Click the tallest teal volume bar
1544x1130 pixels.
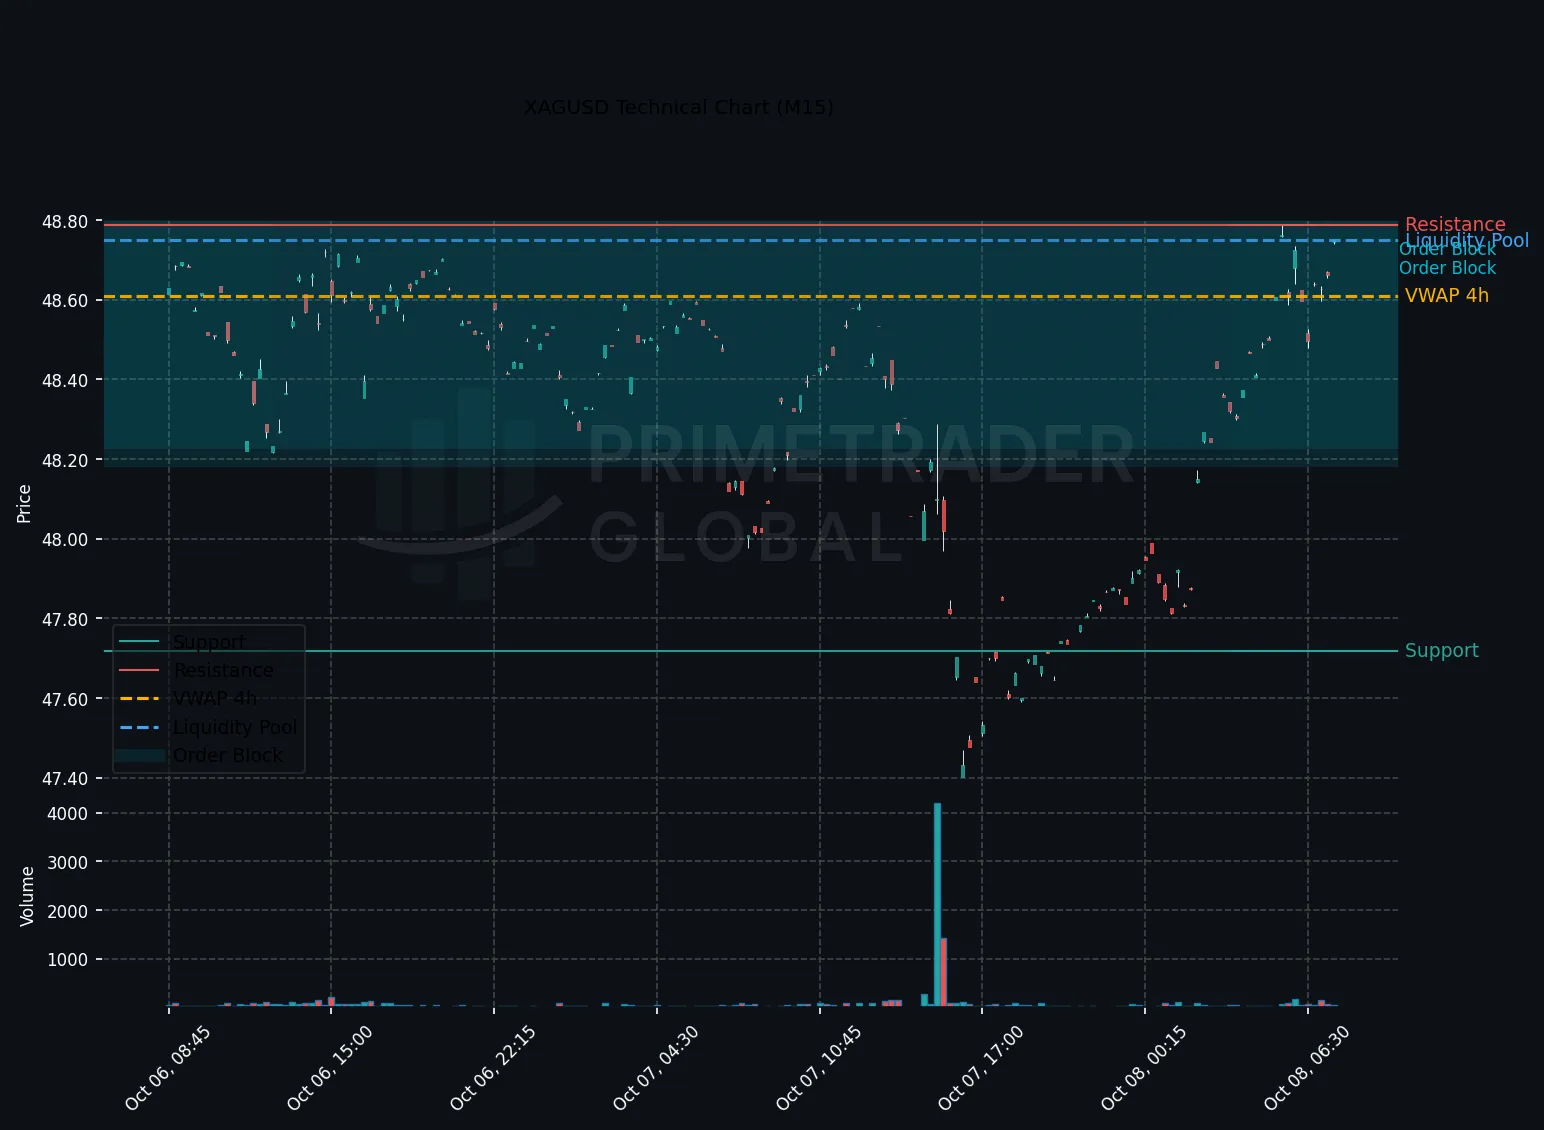click(x=937, y=904)
